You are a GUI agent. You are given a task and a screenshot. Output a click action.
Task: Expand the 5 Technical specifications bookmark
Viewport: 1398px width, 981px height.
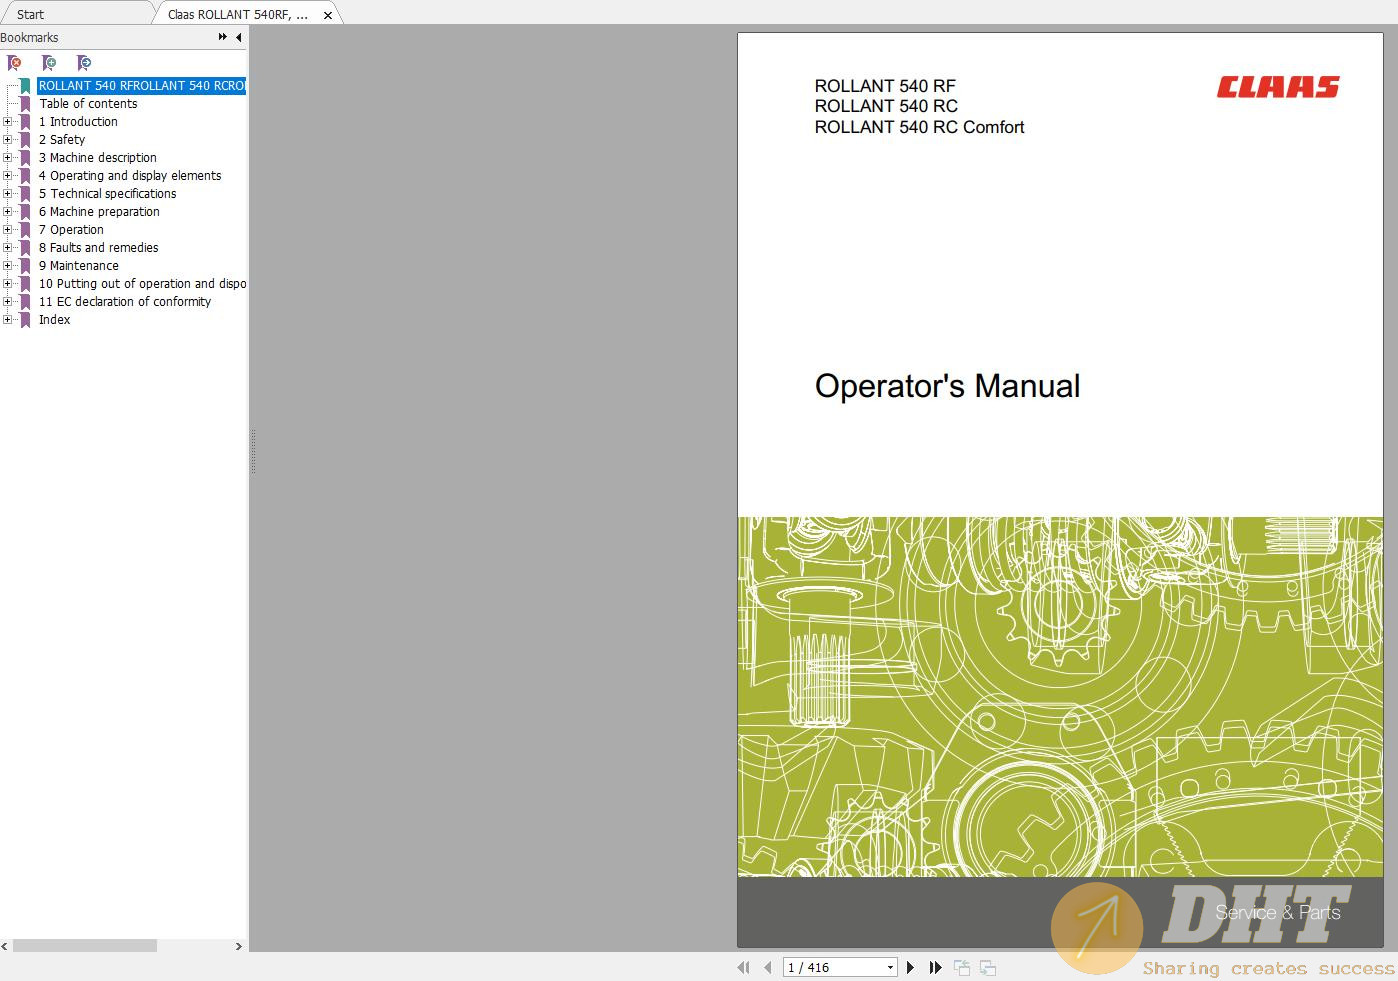tap(8, 194)
